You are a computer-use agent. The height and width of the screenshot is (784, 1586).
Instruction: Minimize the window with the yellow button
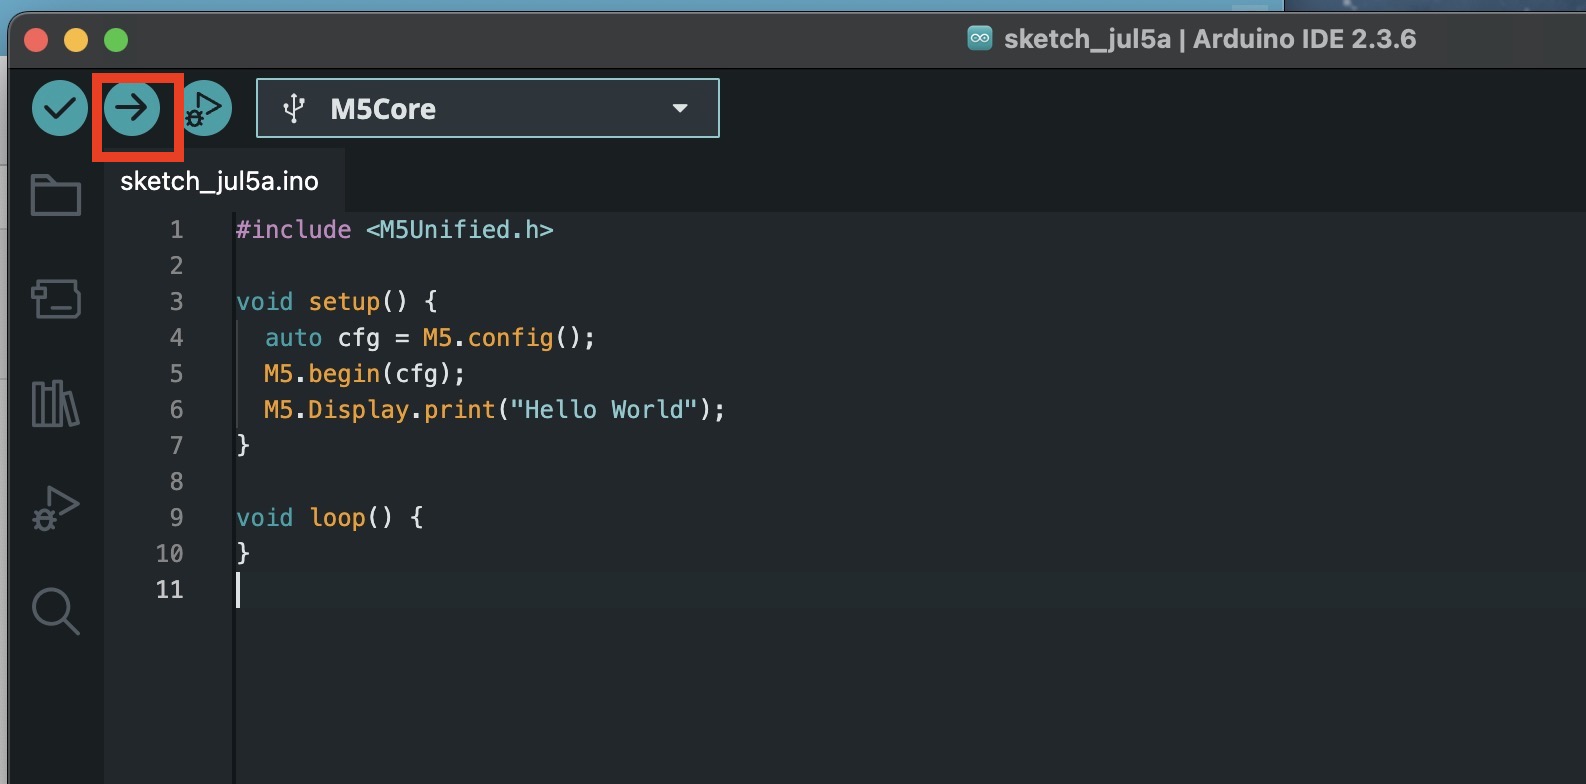[76, 40]
